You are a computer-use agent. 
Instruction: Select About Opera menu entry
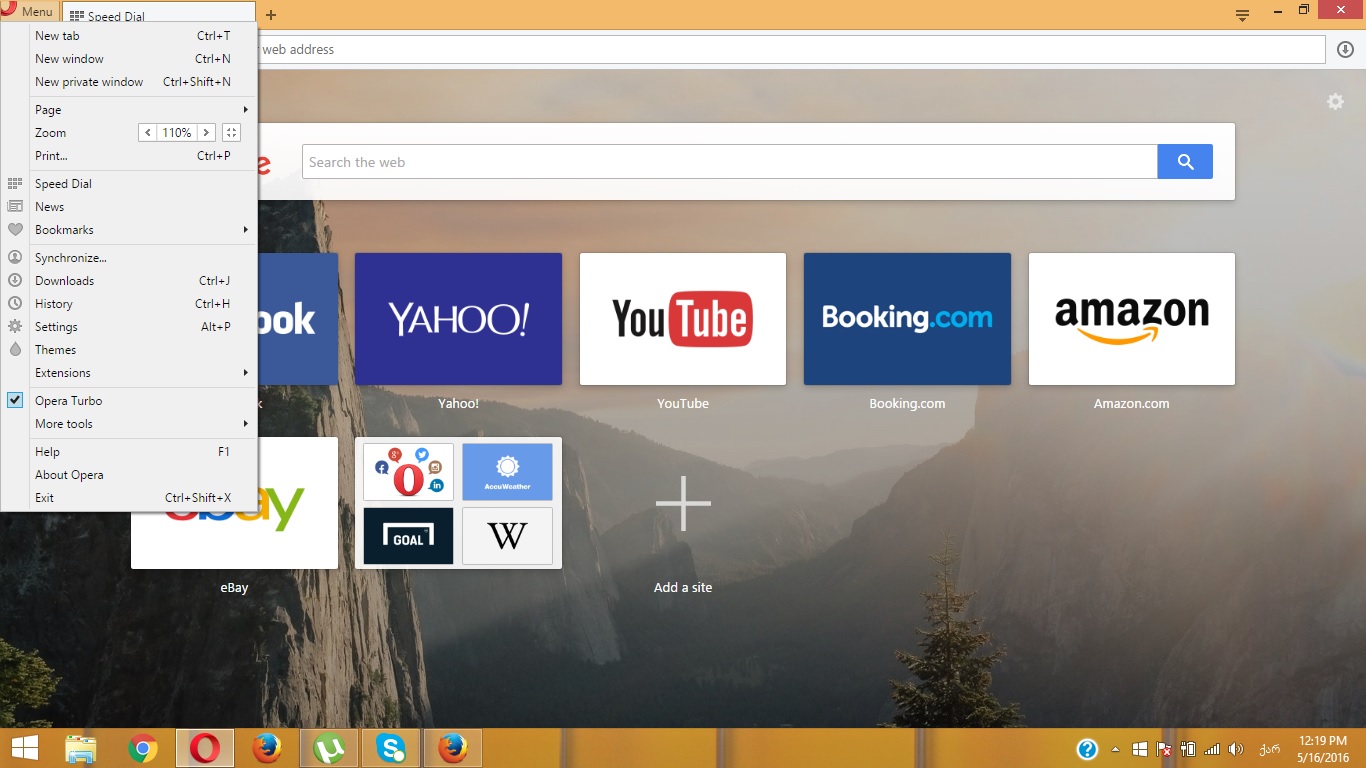[130, 475]
